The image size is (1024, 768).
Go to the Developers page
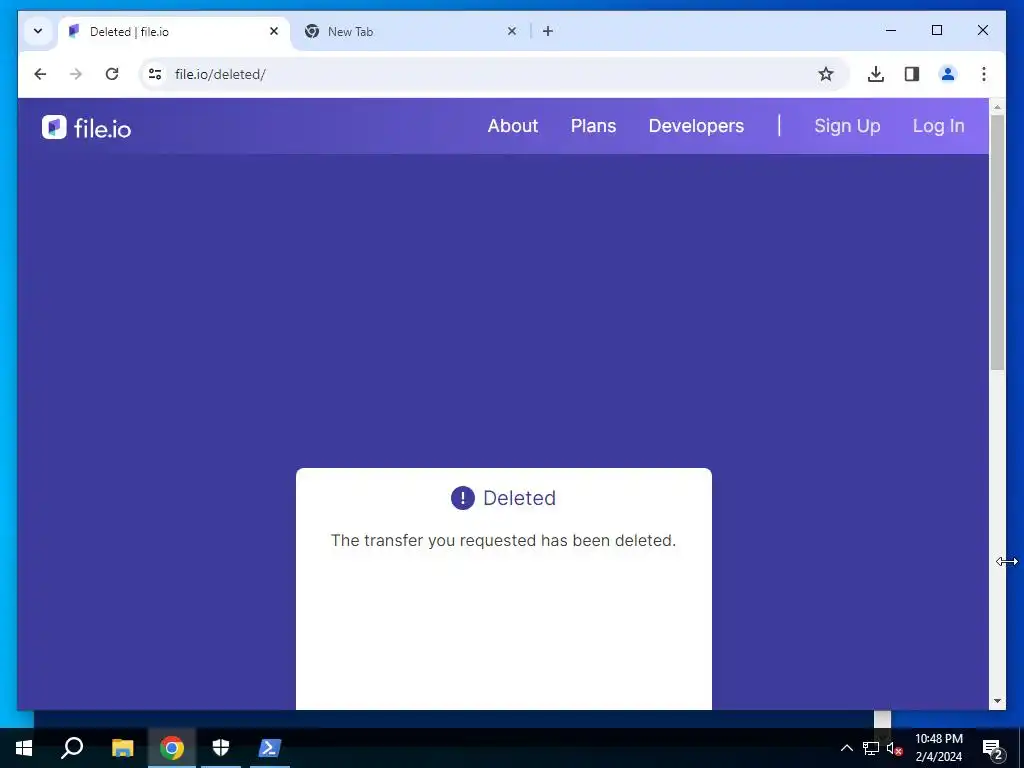[696, 126]
